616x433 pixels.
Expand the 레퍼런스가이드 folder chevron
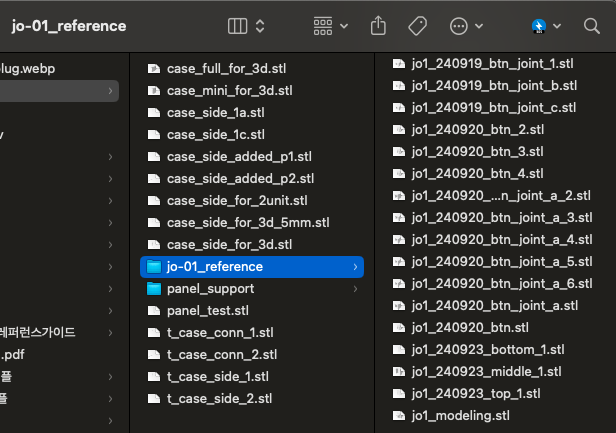coord(110,333)
